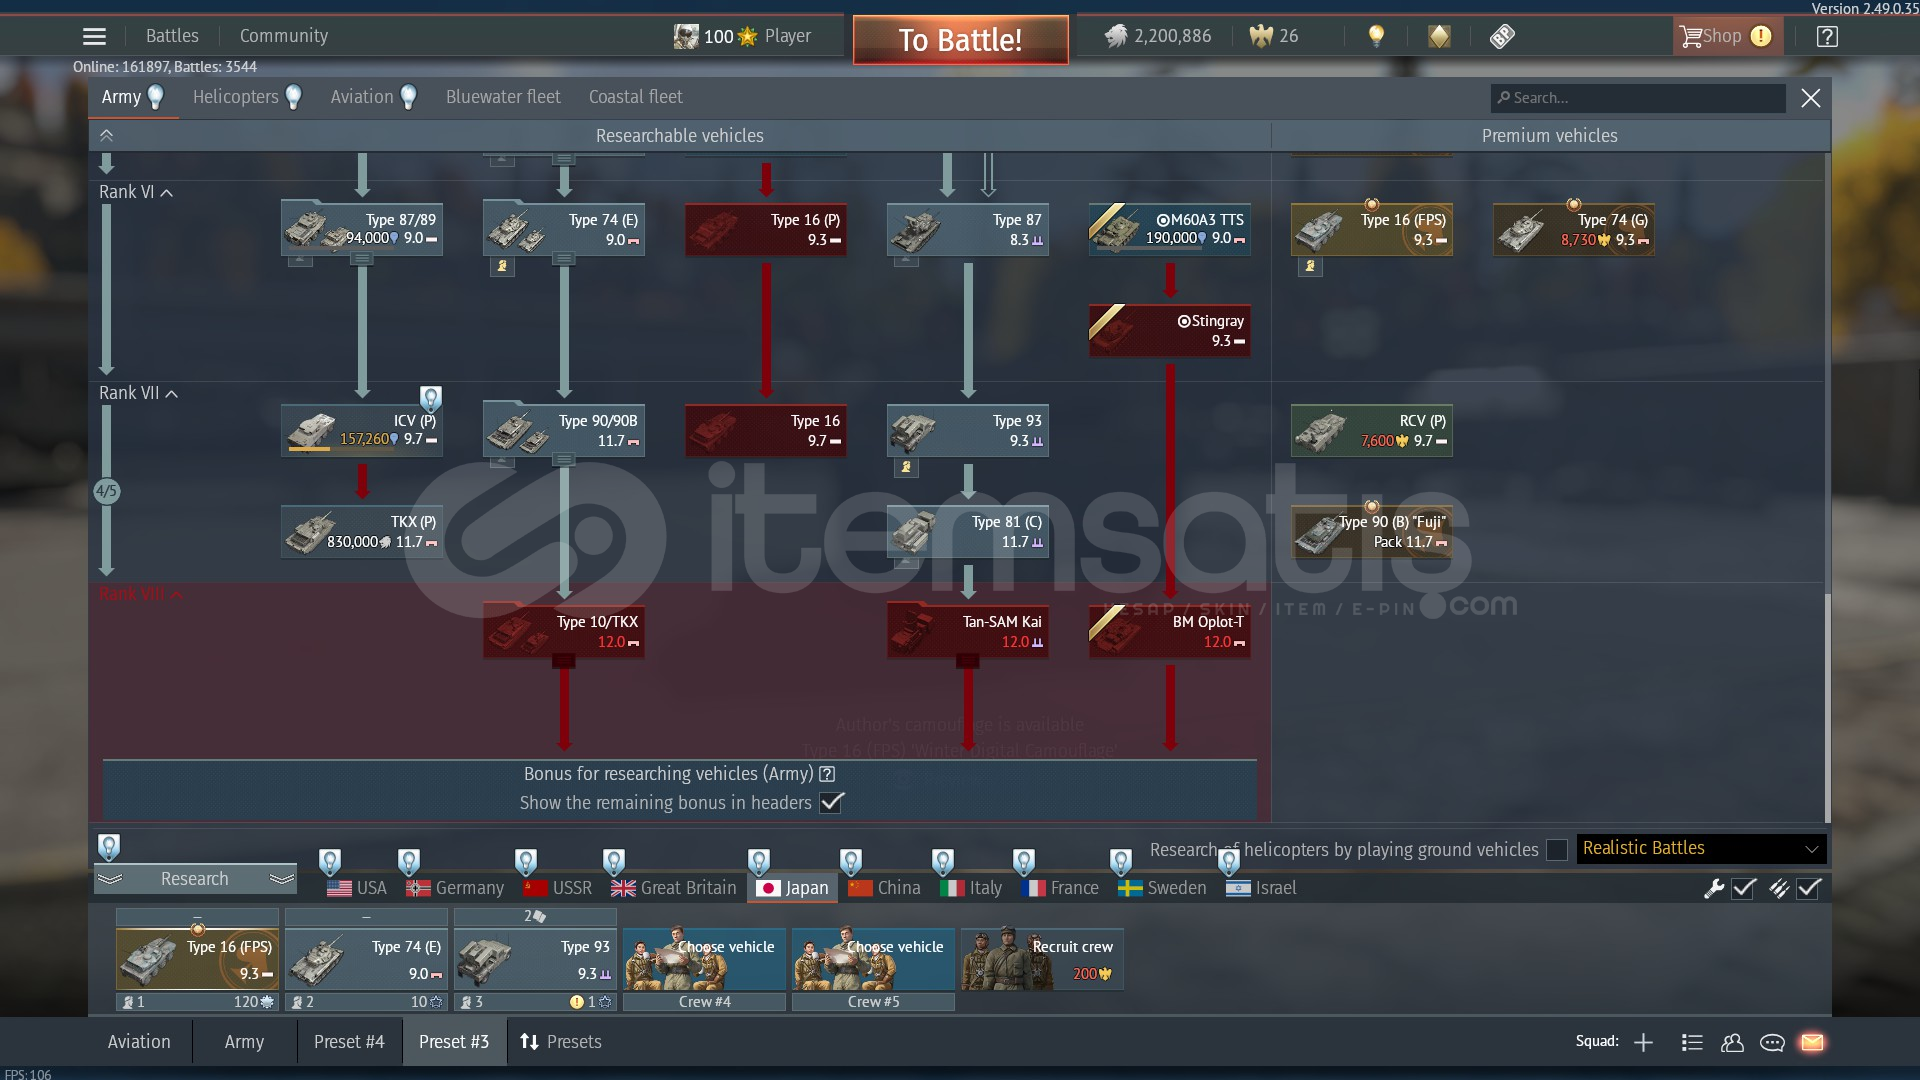Click the Shop cart icon
The height and width of the screenshot is (1080, 1920).
1690,37
